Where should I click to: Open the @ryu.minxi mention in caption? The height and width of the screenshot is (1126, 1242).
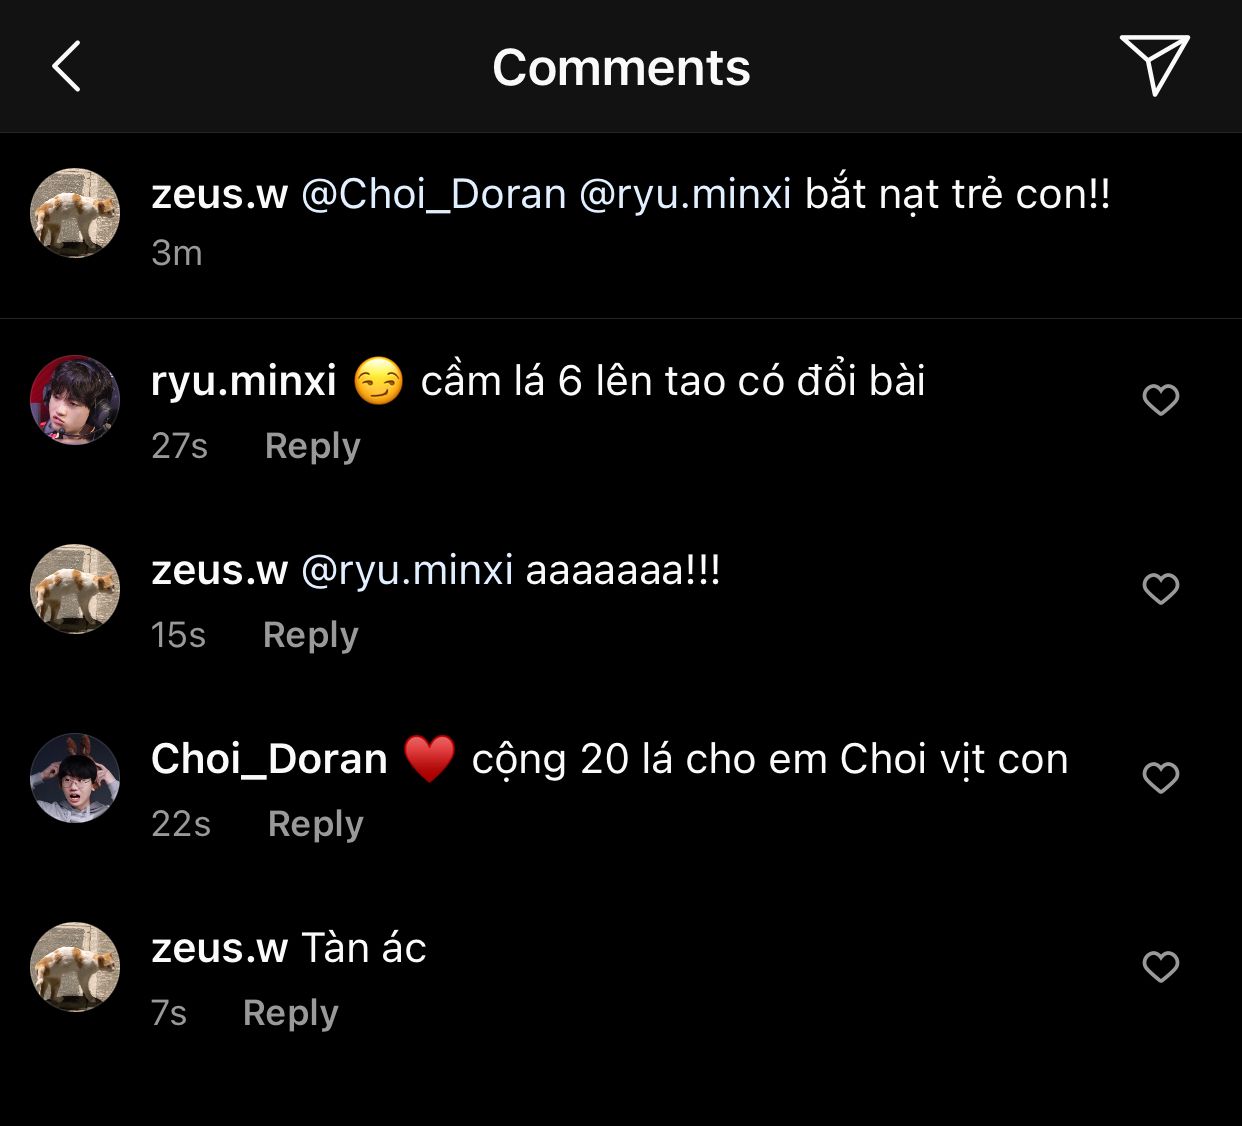(x=685, y=194)
